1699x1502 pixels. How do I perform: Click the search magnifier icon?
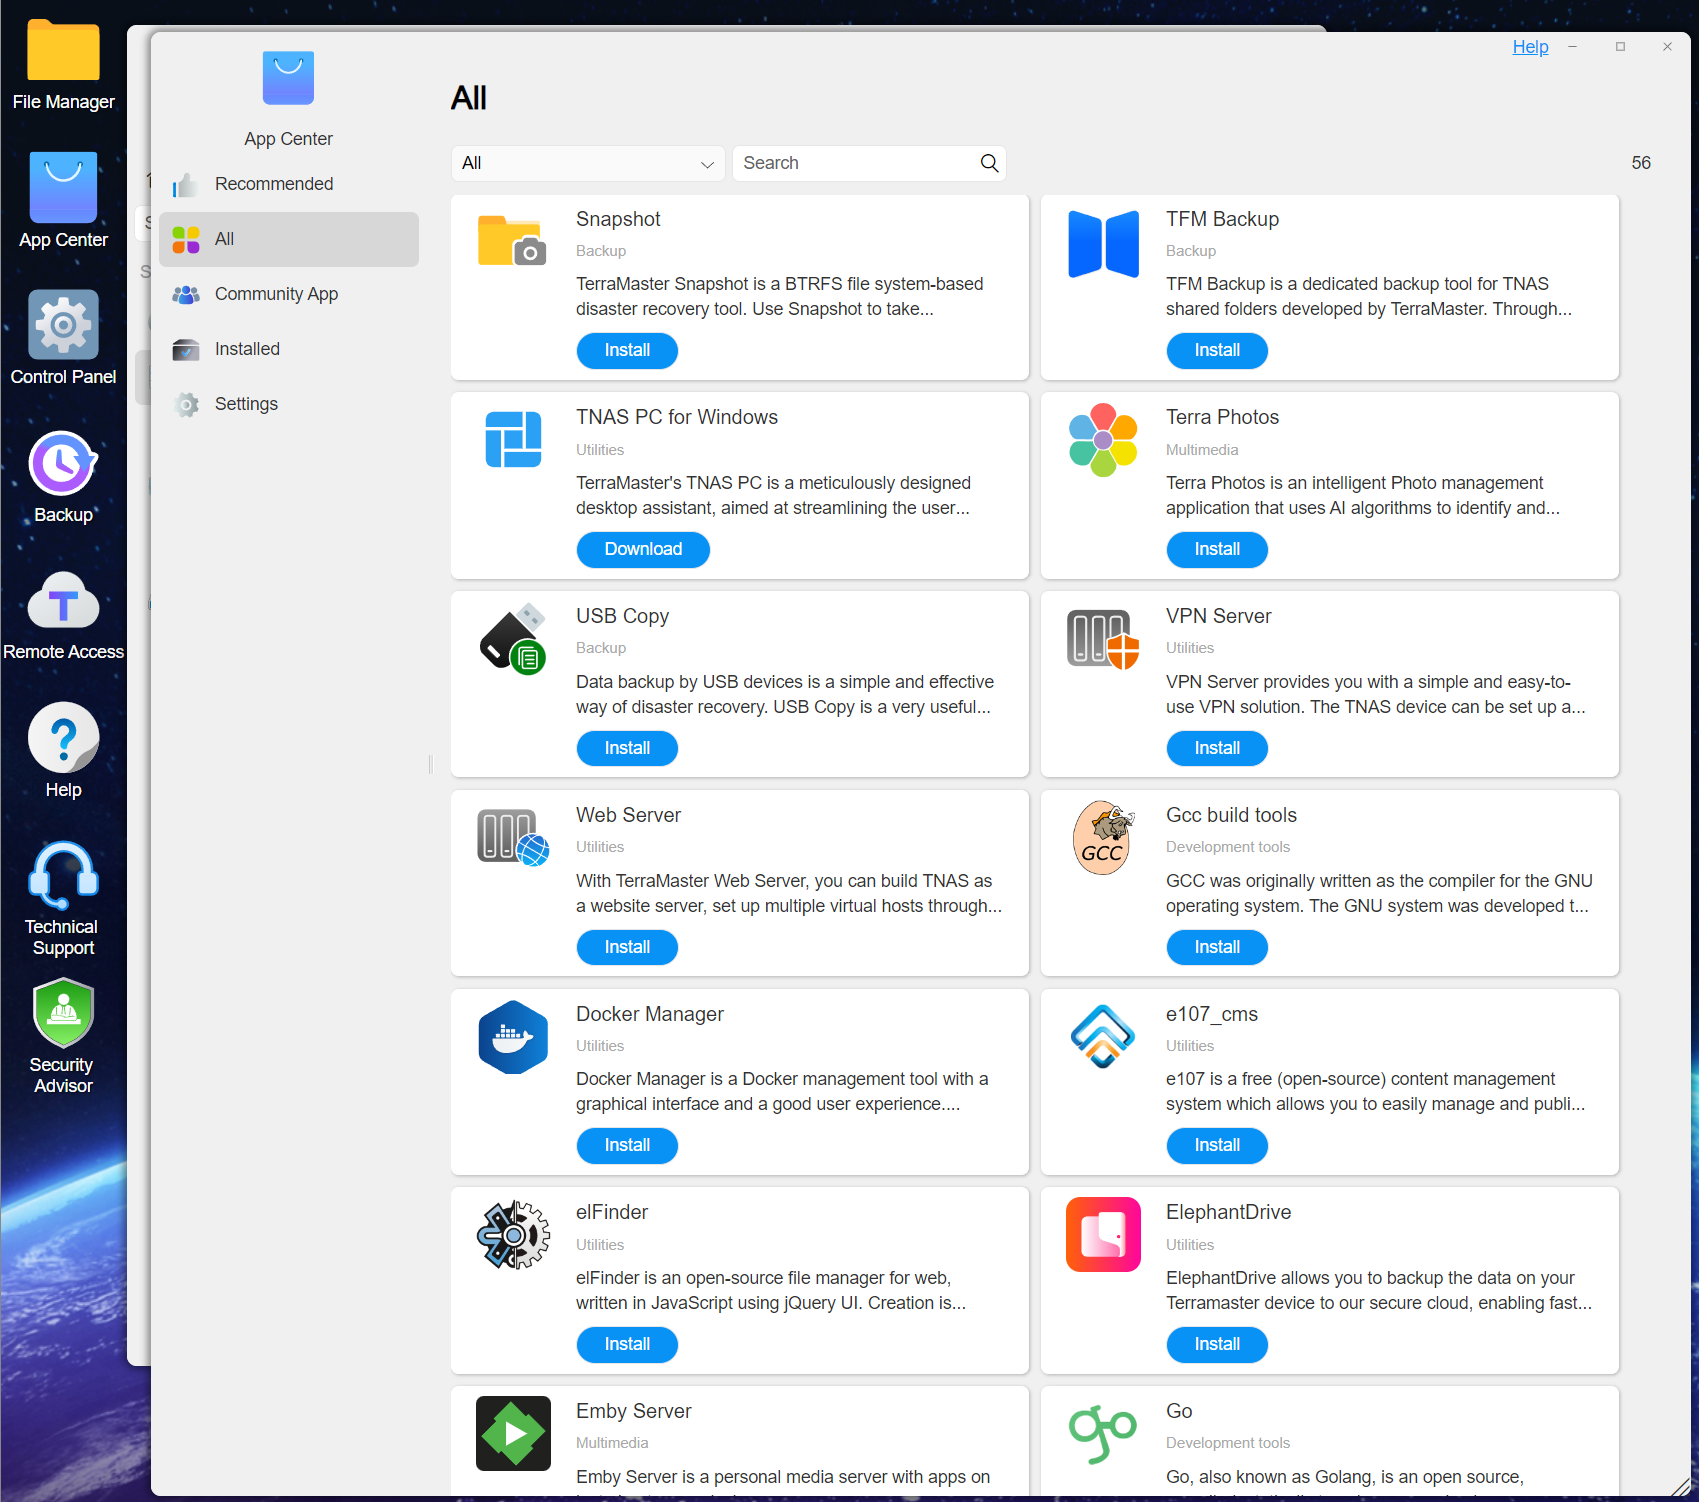pyautogui.click(x=989, y=163)
